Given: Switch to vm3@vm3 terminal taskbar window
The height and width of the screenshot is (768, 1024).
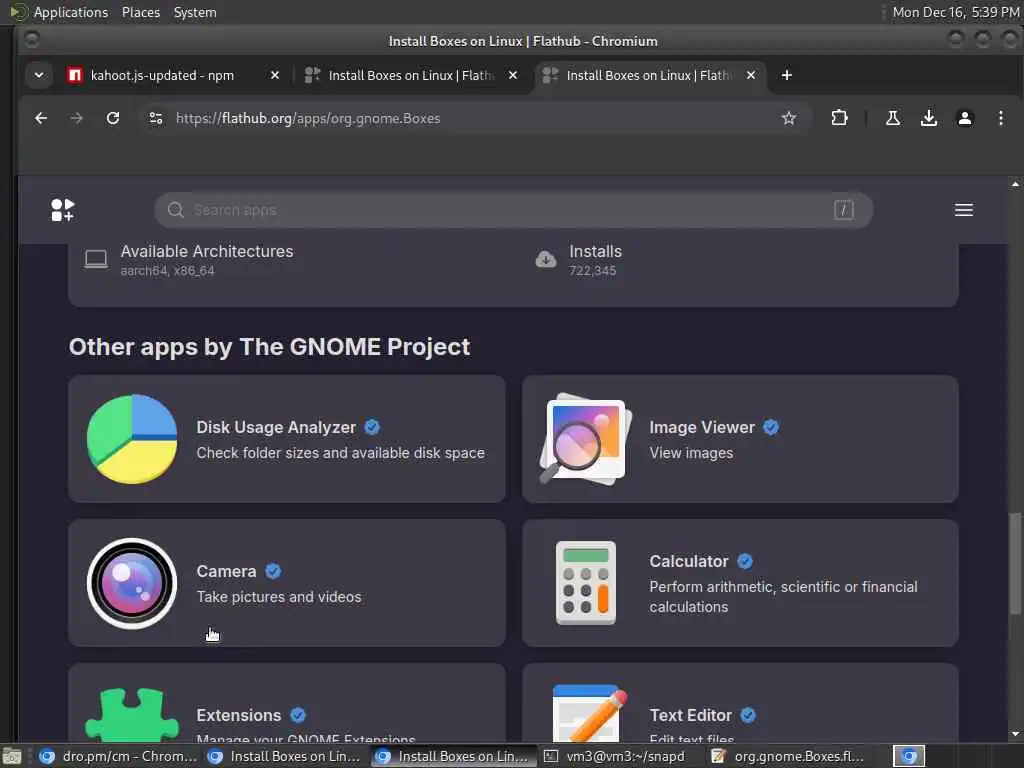Looking at the screenshot, I should point(615,756).
